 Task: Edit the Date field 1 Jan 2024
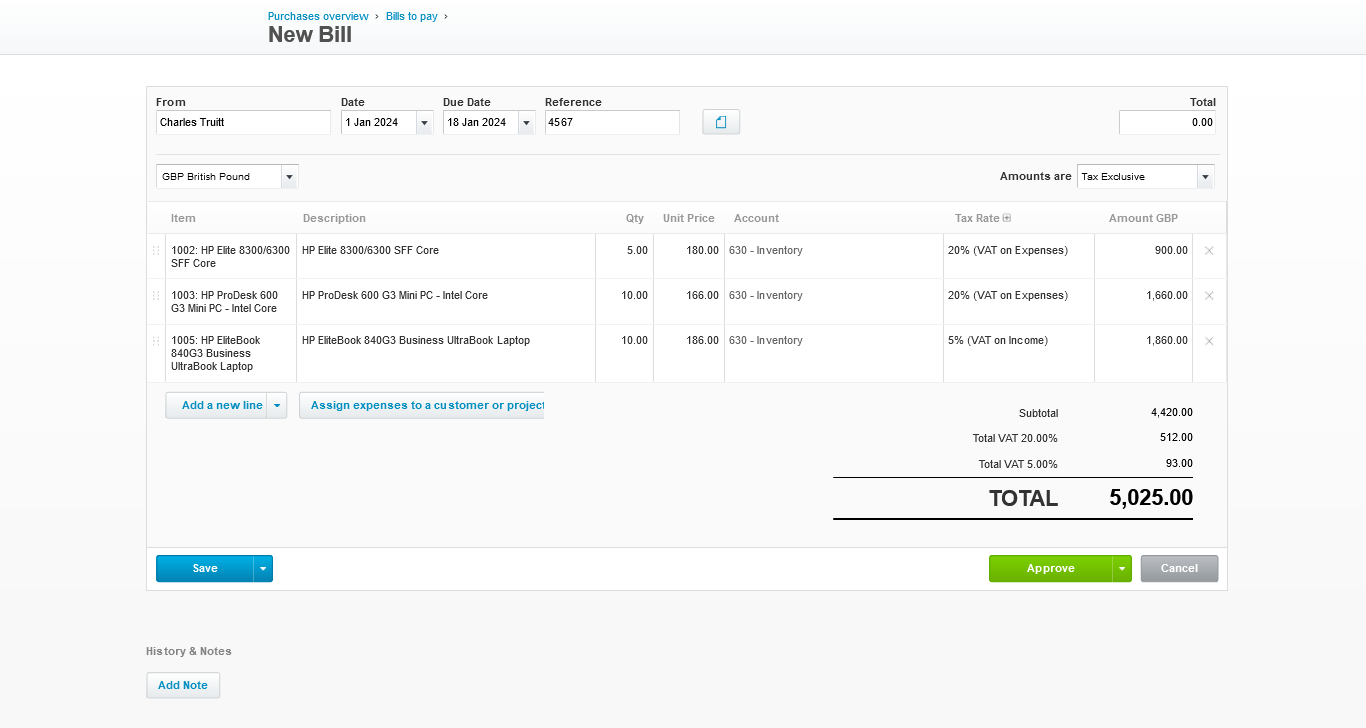click(x=379, y=122)
